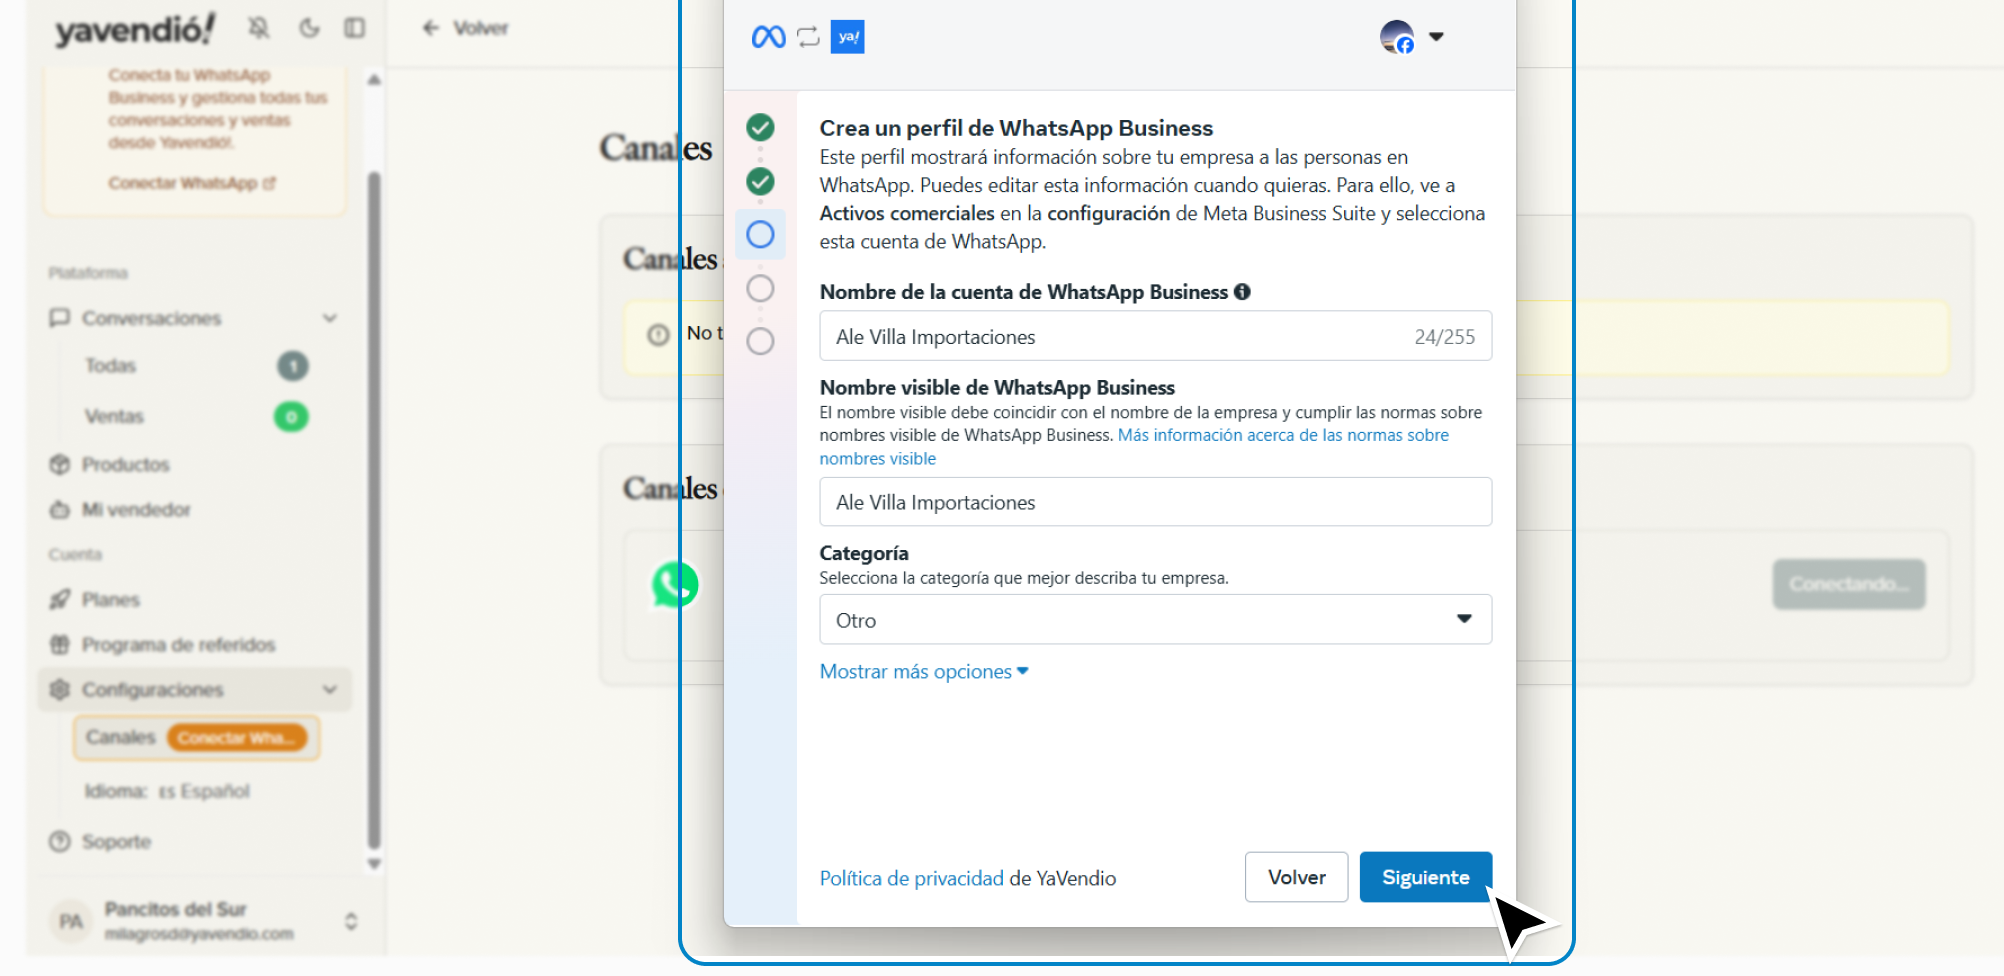The width and height of the screenshot is (2004, 976).
Task: Click the Productos box icon
Action: (x=60, y=464)
